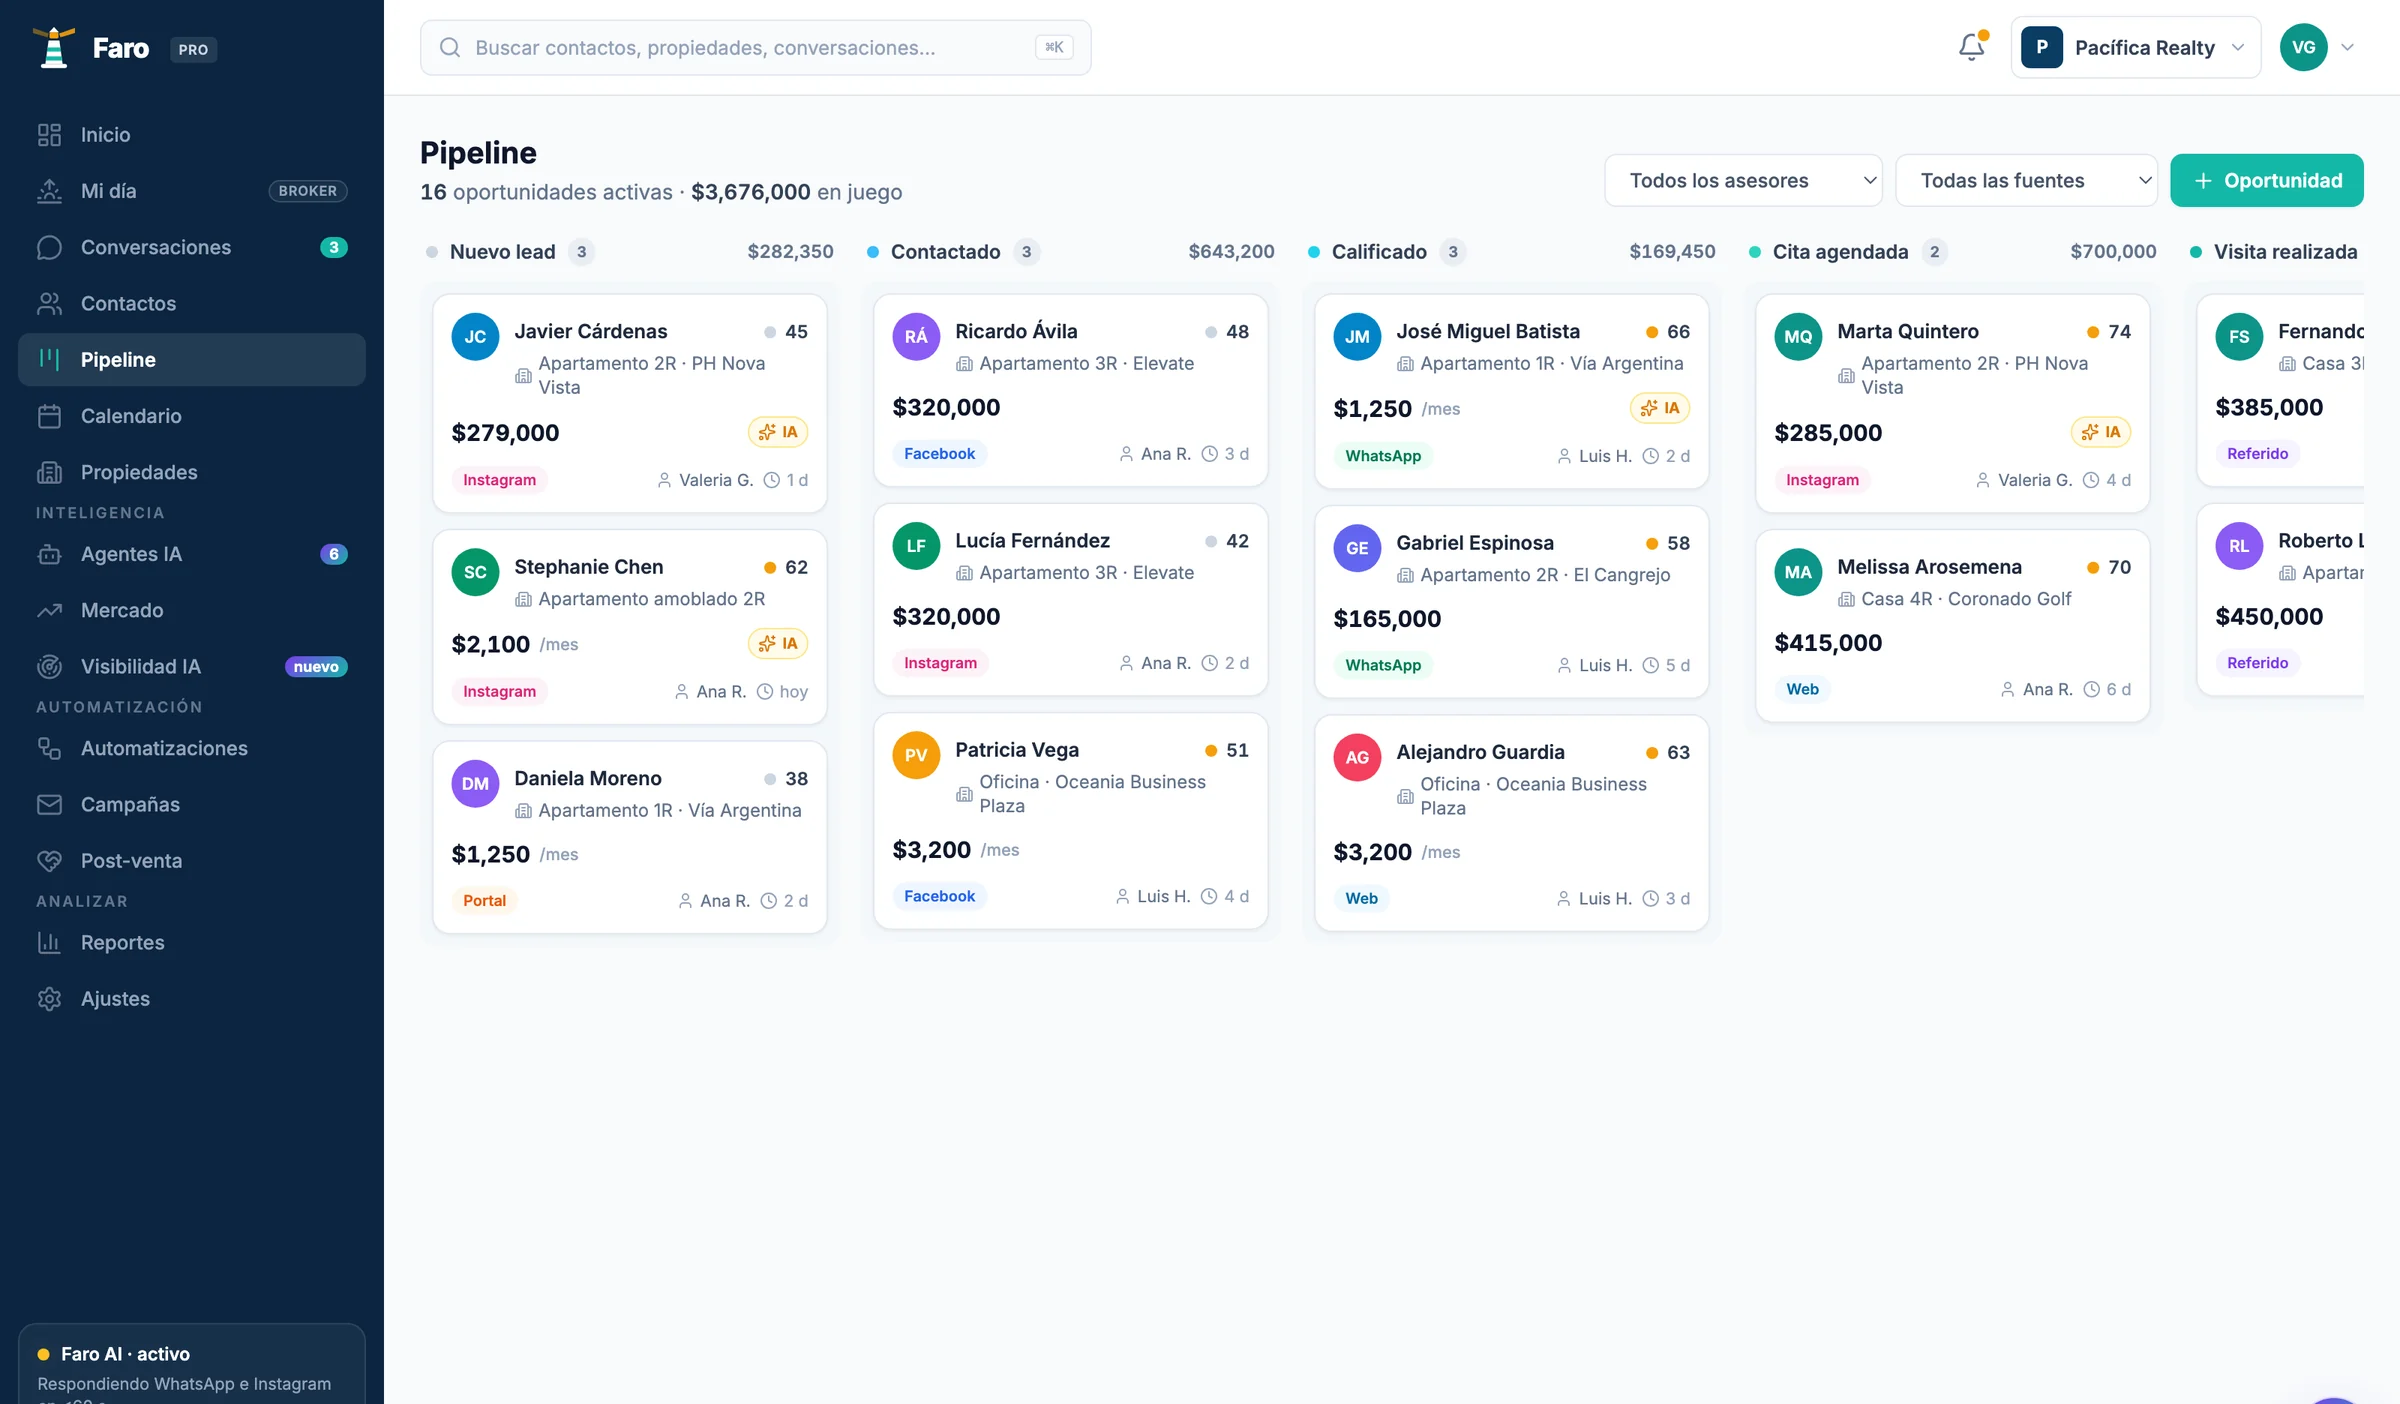Open the Alejandro Guardia opportunity card

click(1512, 823)
